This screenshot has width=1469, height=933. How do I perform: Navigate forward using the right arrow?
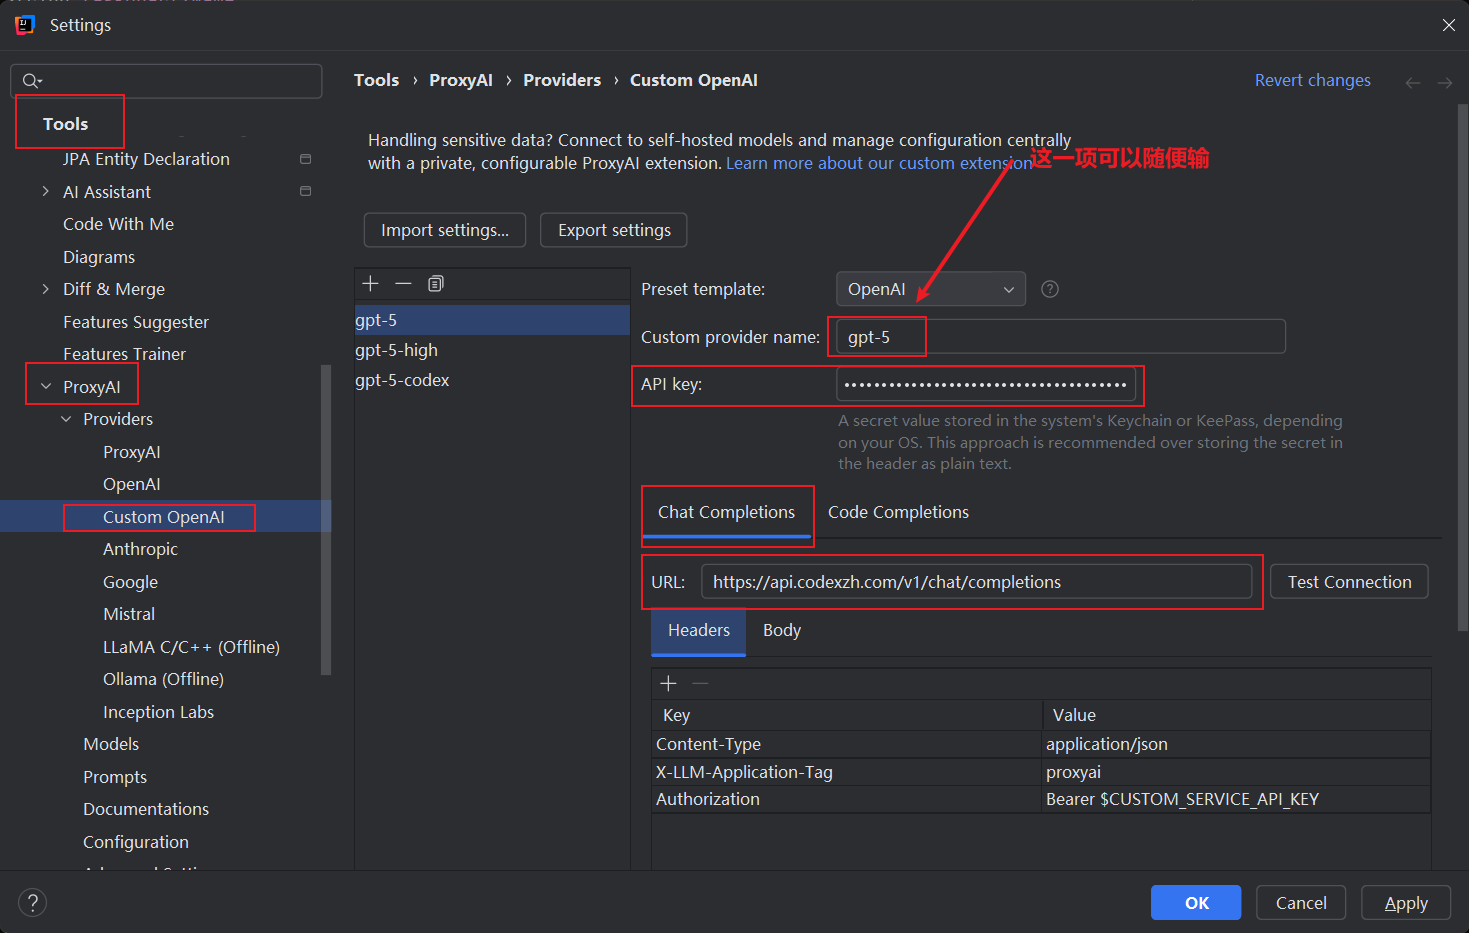[x=1445, y=81]
